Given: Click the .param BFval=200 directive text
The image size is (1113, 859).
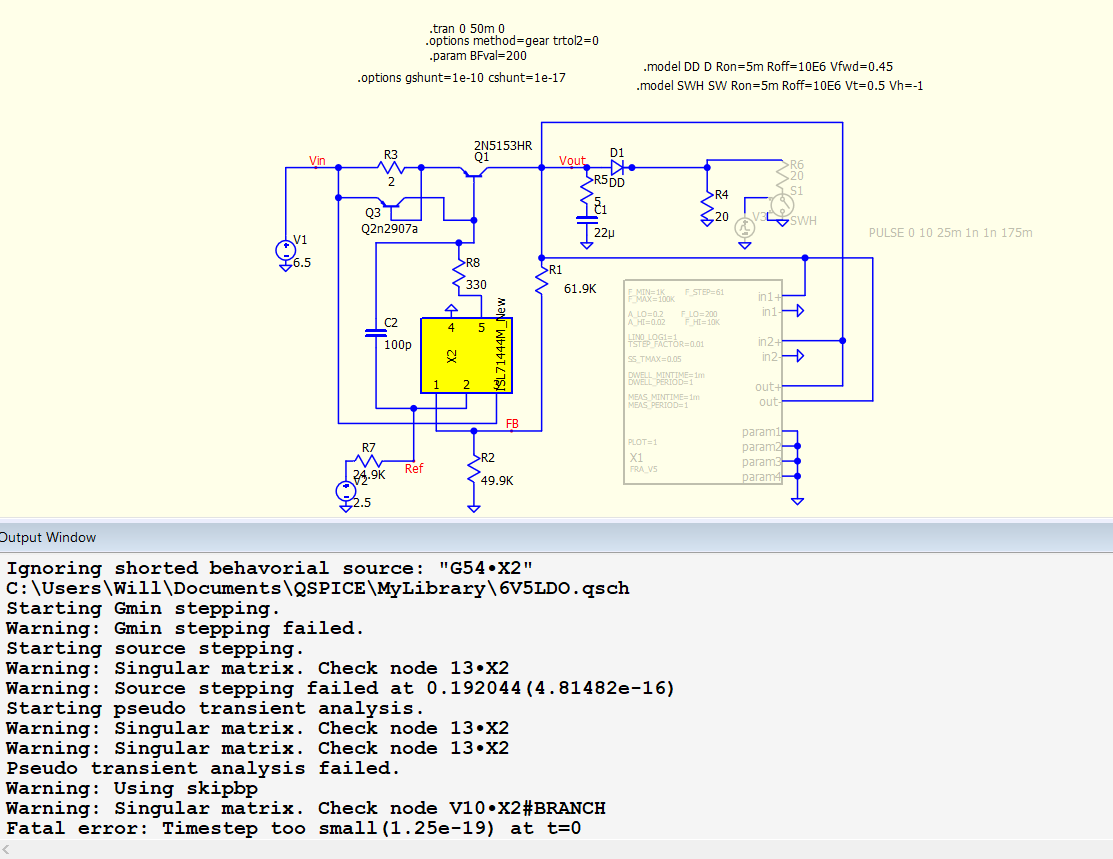Looking at the screenshot, I should coord(477,56).
